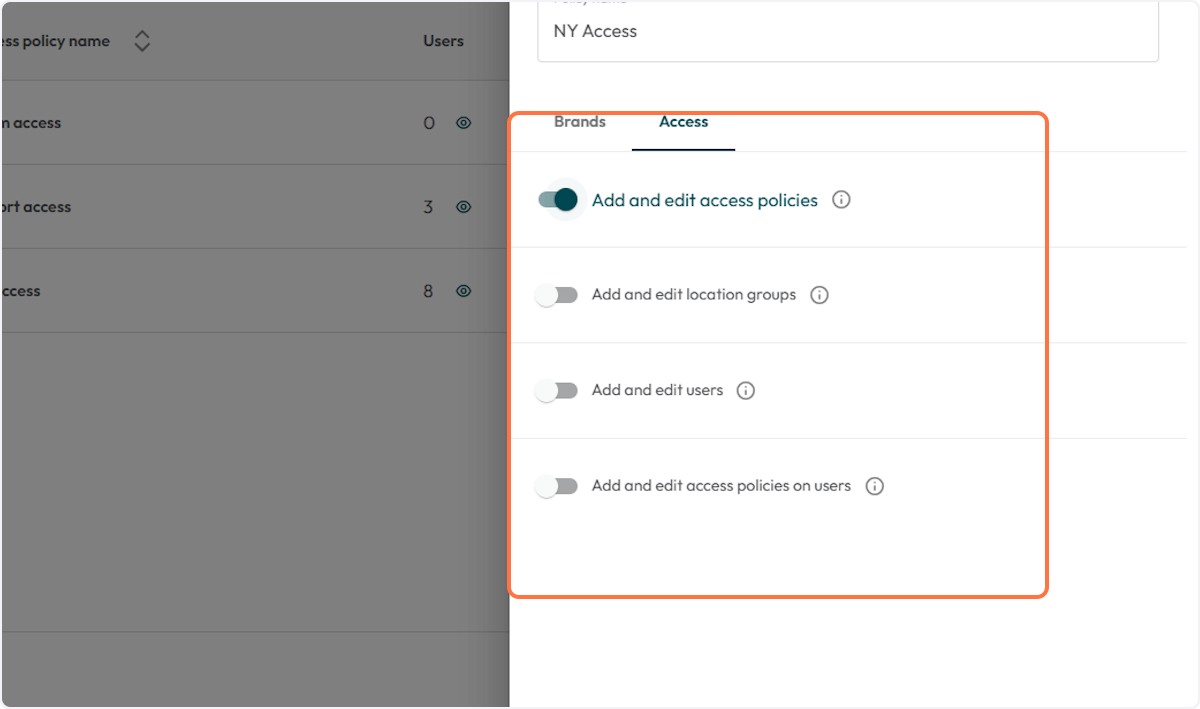Click the info icon for access policies on users

874,485
